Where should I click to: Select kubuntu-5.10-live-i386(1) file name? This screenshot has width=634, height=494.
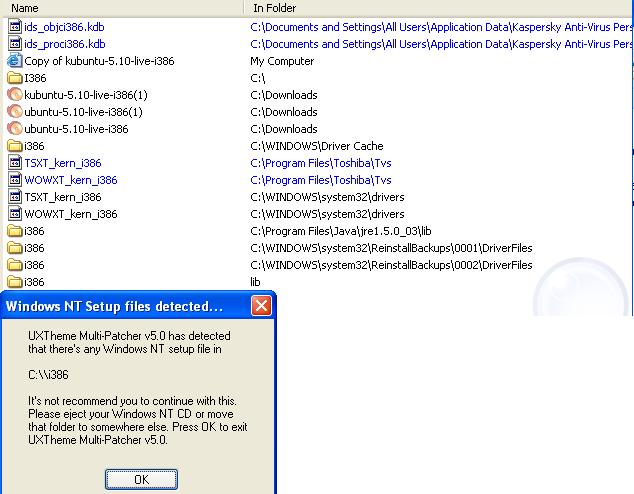click(86, 95)
